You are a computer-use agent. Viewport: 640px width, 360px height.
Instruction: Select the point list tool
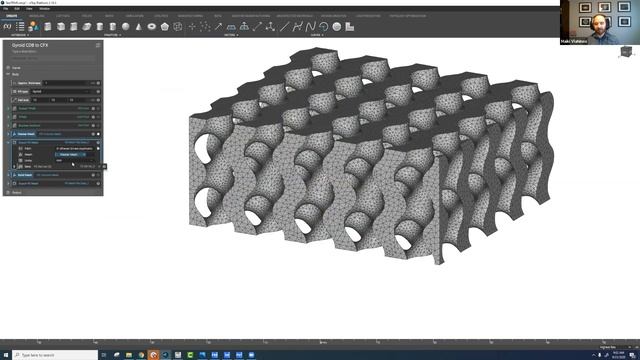point(205,27)
